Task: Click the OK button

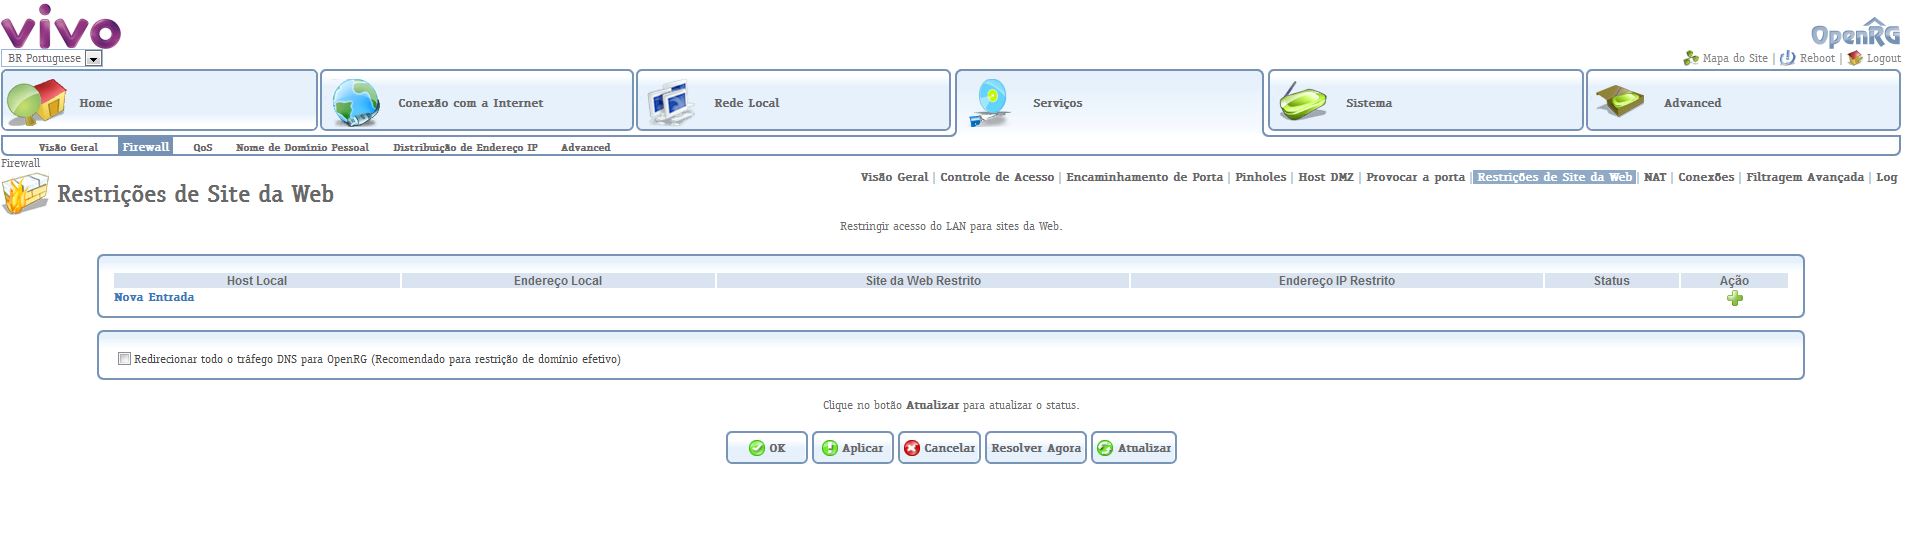Action: tap(767, 448)
